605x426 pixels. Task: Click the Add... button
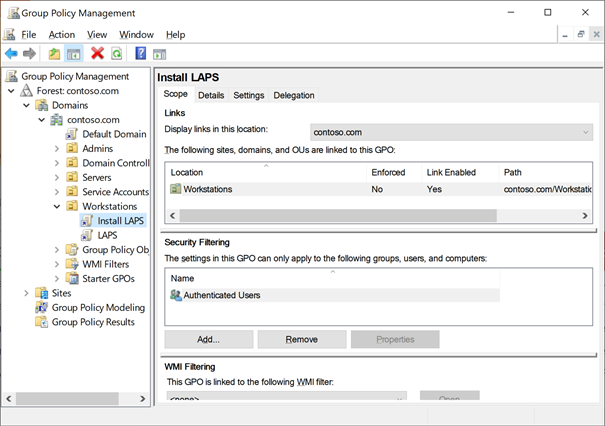point(209,339)
